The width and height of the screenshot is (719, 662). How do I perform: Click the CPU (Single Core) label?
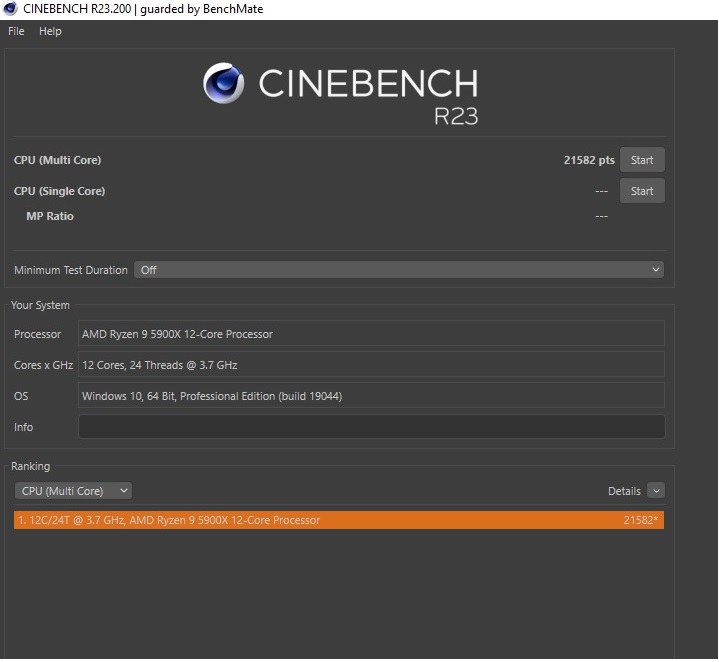[60, 191]
